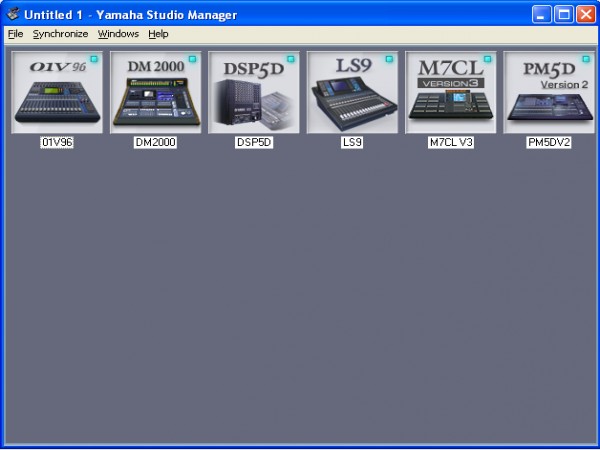This screenshot has width=600, height=450.
Task: Click the sync indicator on the M7CL tile
Action: tap(488, 59)
